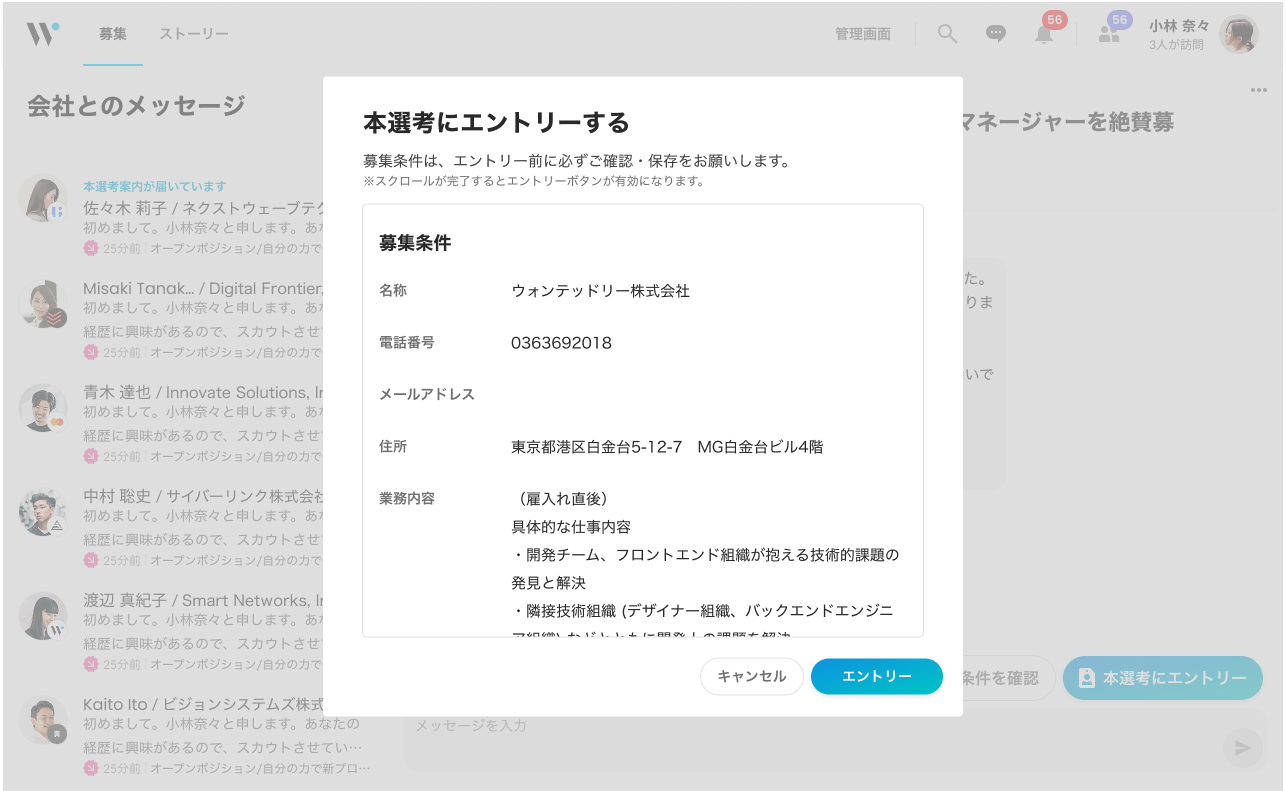Open the 管理画面 menu item
Viewport: 1286px width, 791px height.
click(863, 33)
